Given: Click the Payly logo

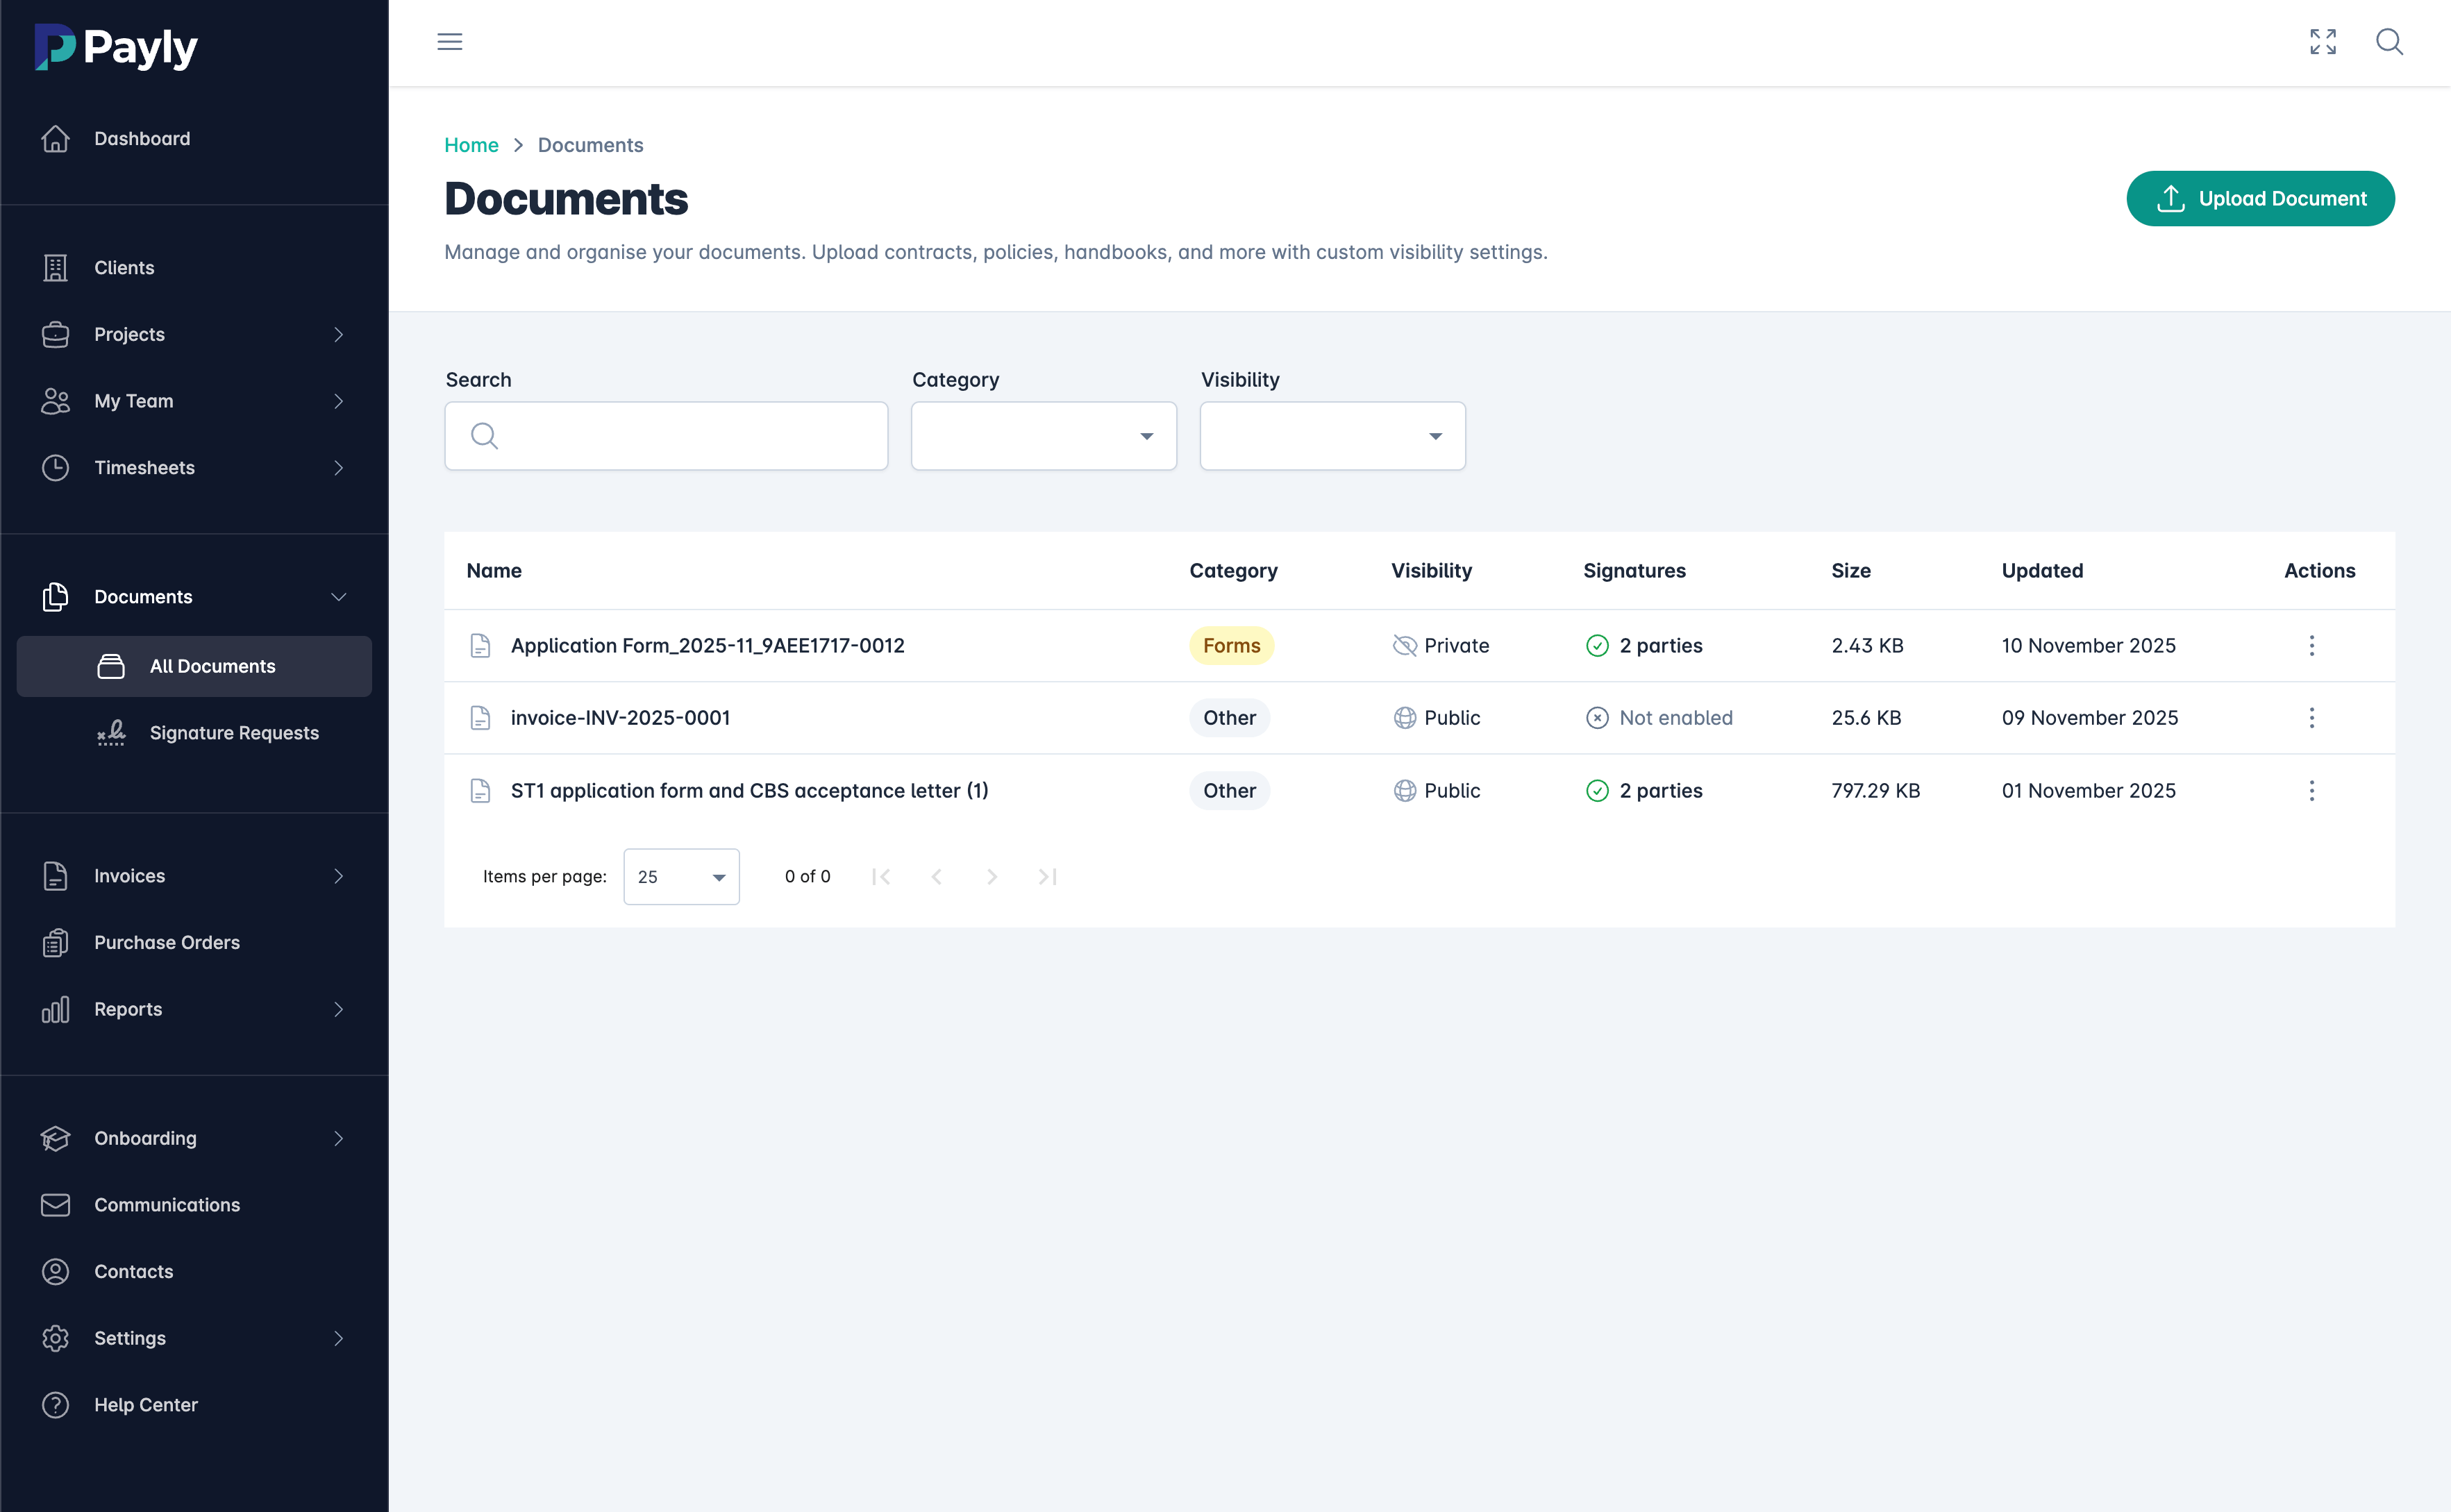Looking at the screenshot, I should [x=115, y=46].
